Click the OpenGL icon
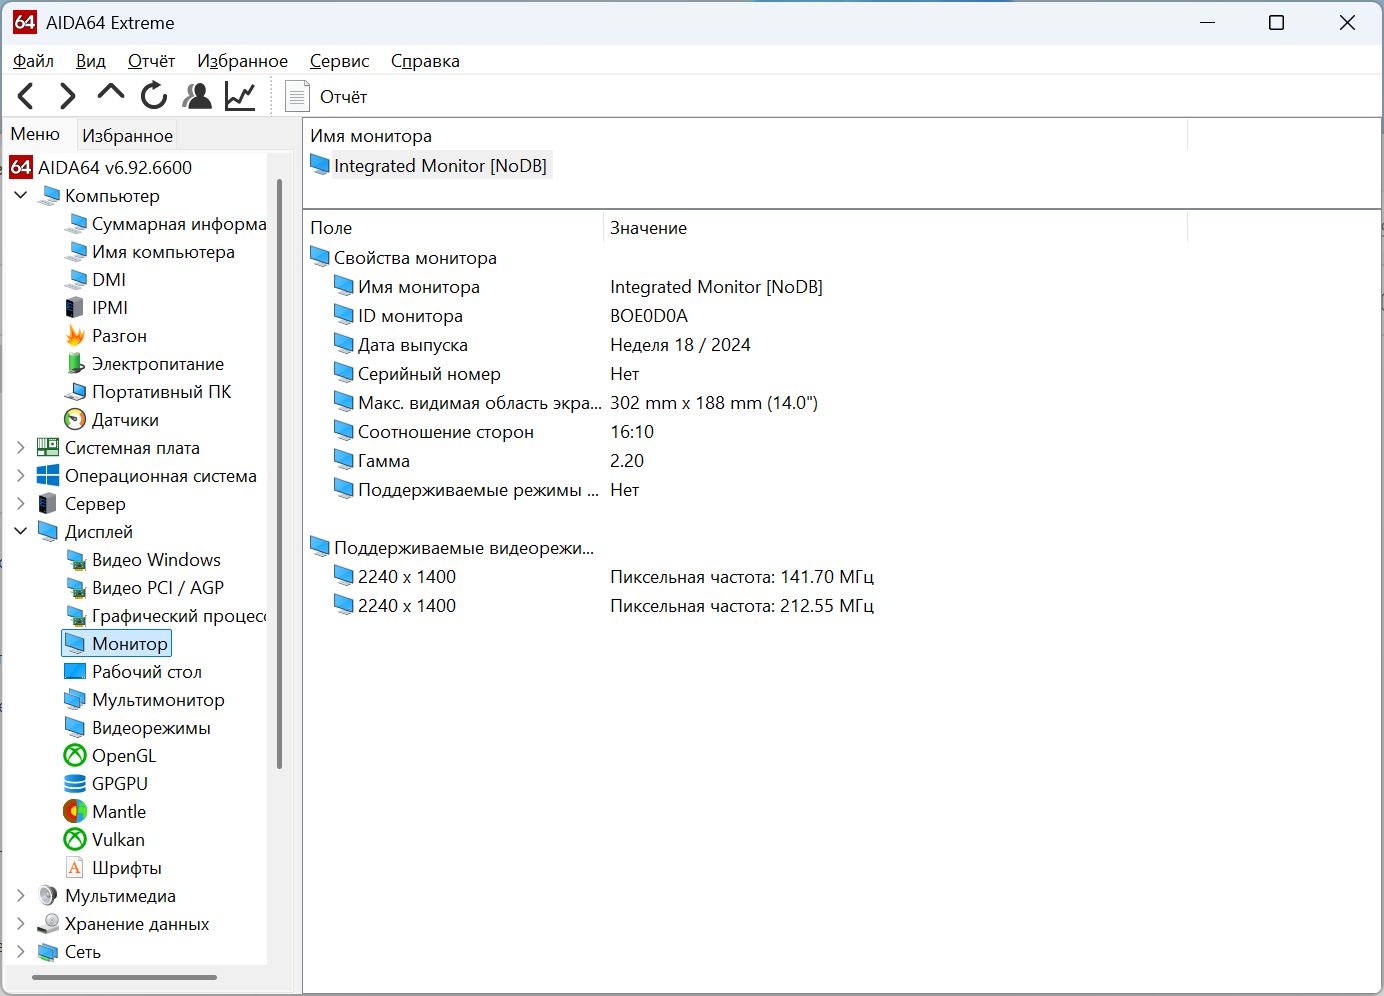Screen dimensions: 1384x996 pyautogui.click(x=75, y=755)
